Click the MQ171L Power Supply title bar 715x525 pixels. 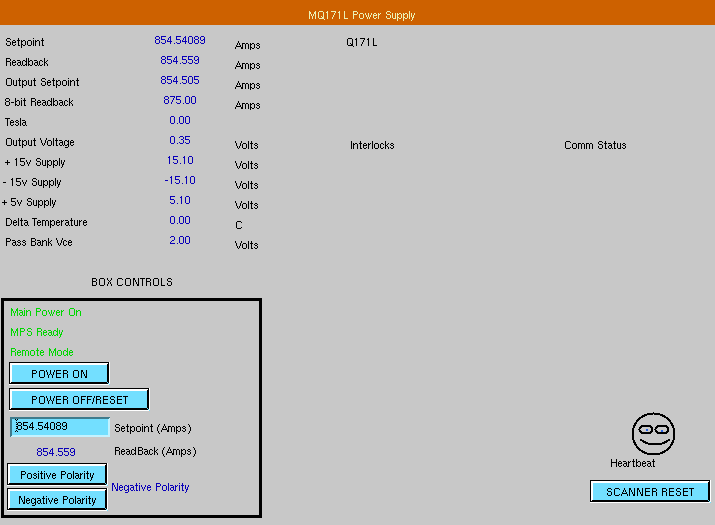pos(358,13)
